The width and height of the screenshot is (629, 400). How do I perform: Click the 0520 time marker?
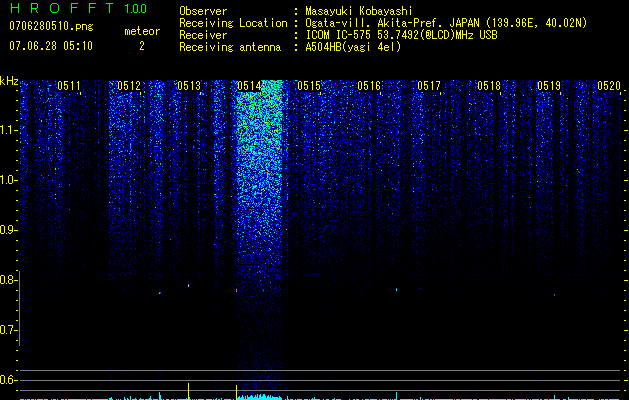click(x=609, y=86)
